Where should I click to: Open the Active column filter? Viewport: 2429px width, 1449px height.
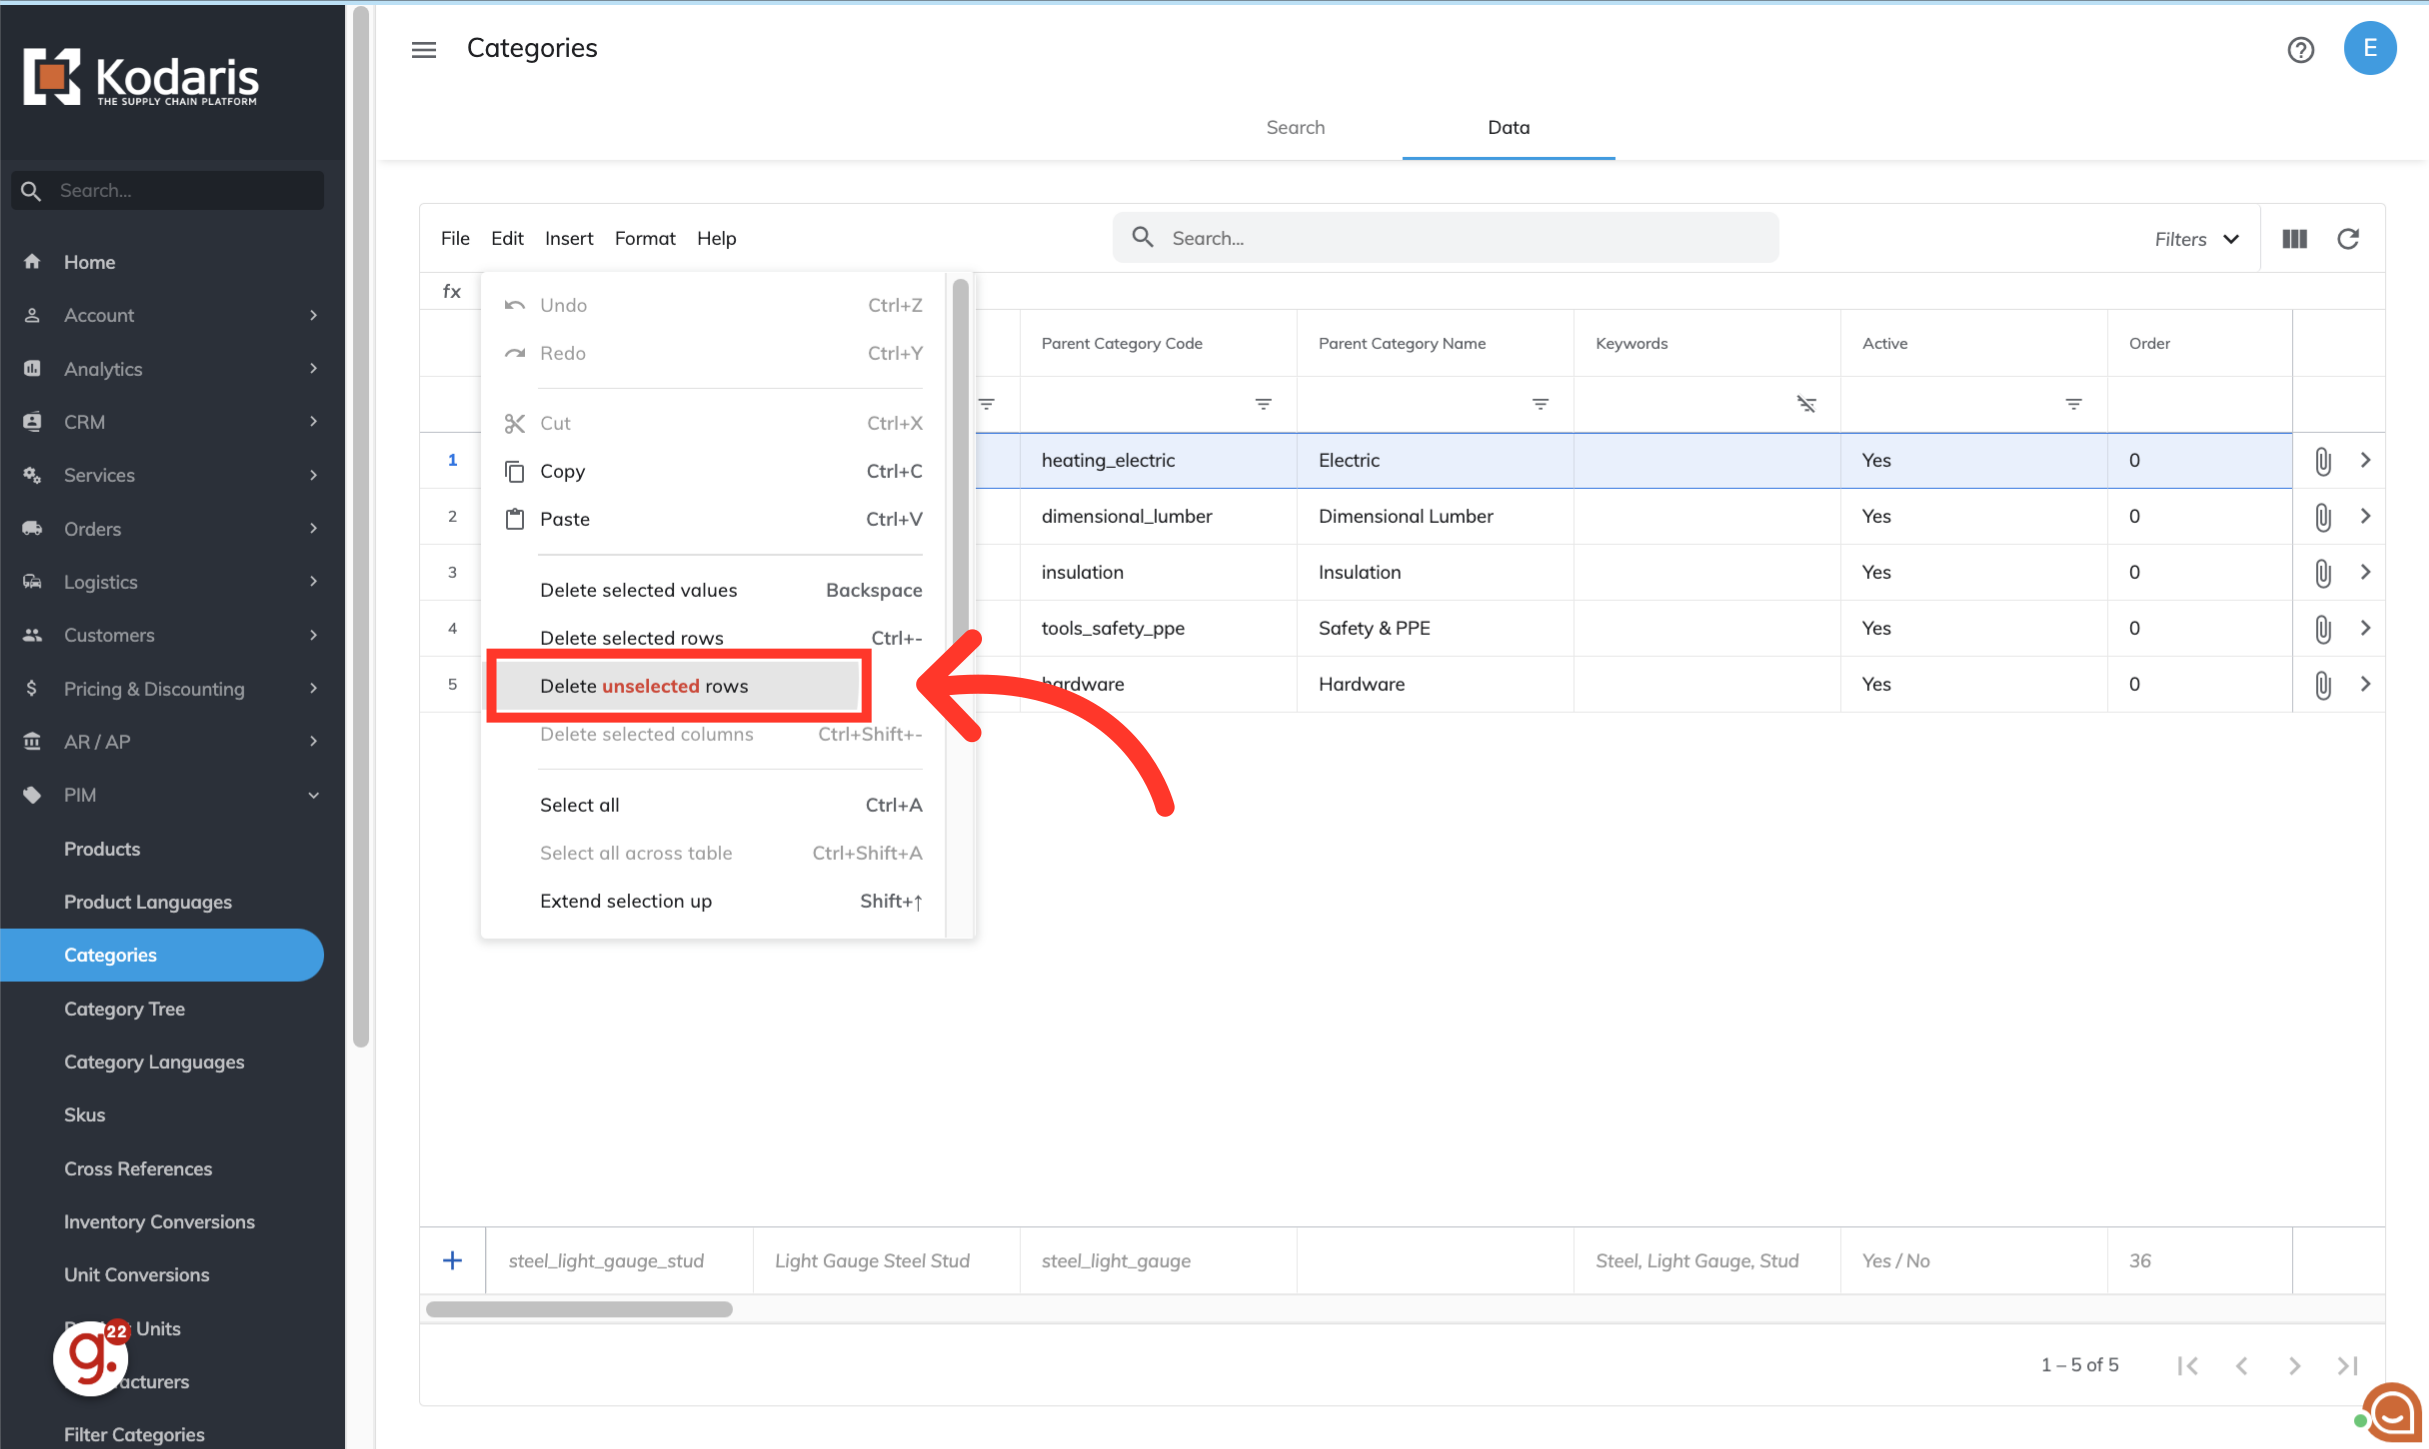(x=2073, y=404)
